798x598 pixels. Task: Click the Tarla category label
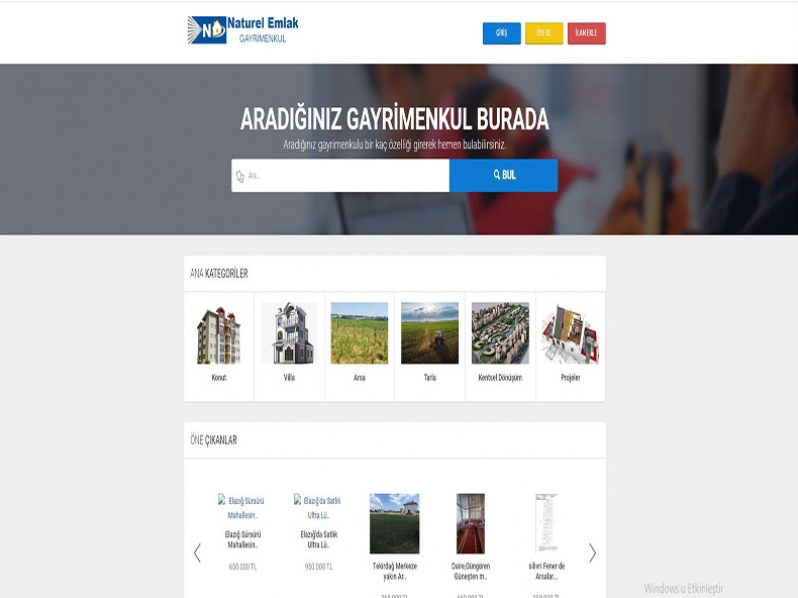pyautogui.click(x=430, y=378)
